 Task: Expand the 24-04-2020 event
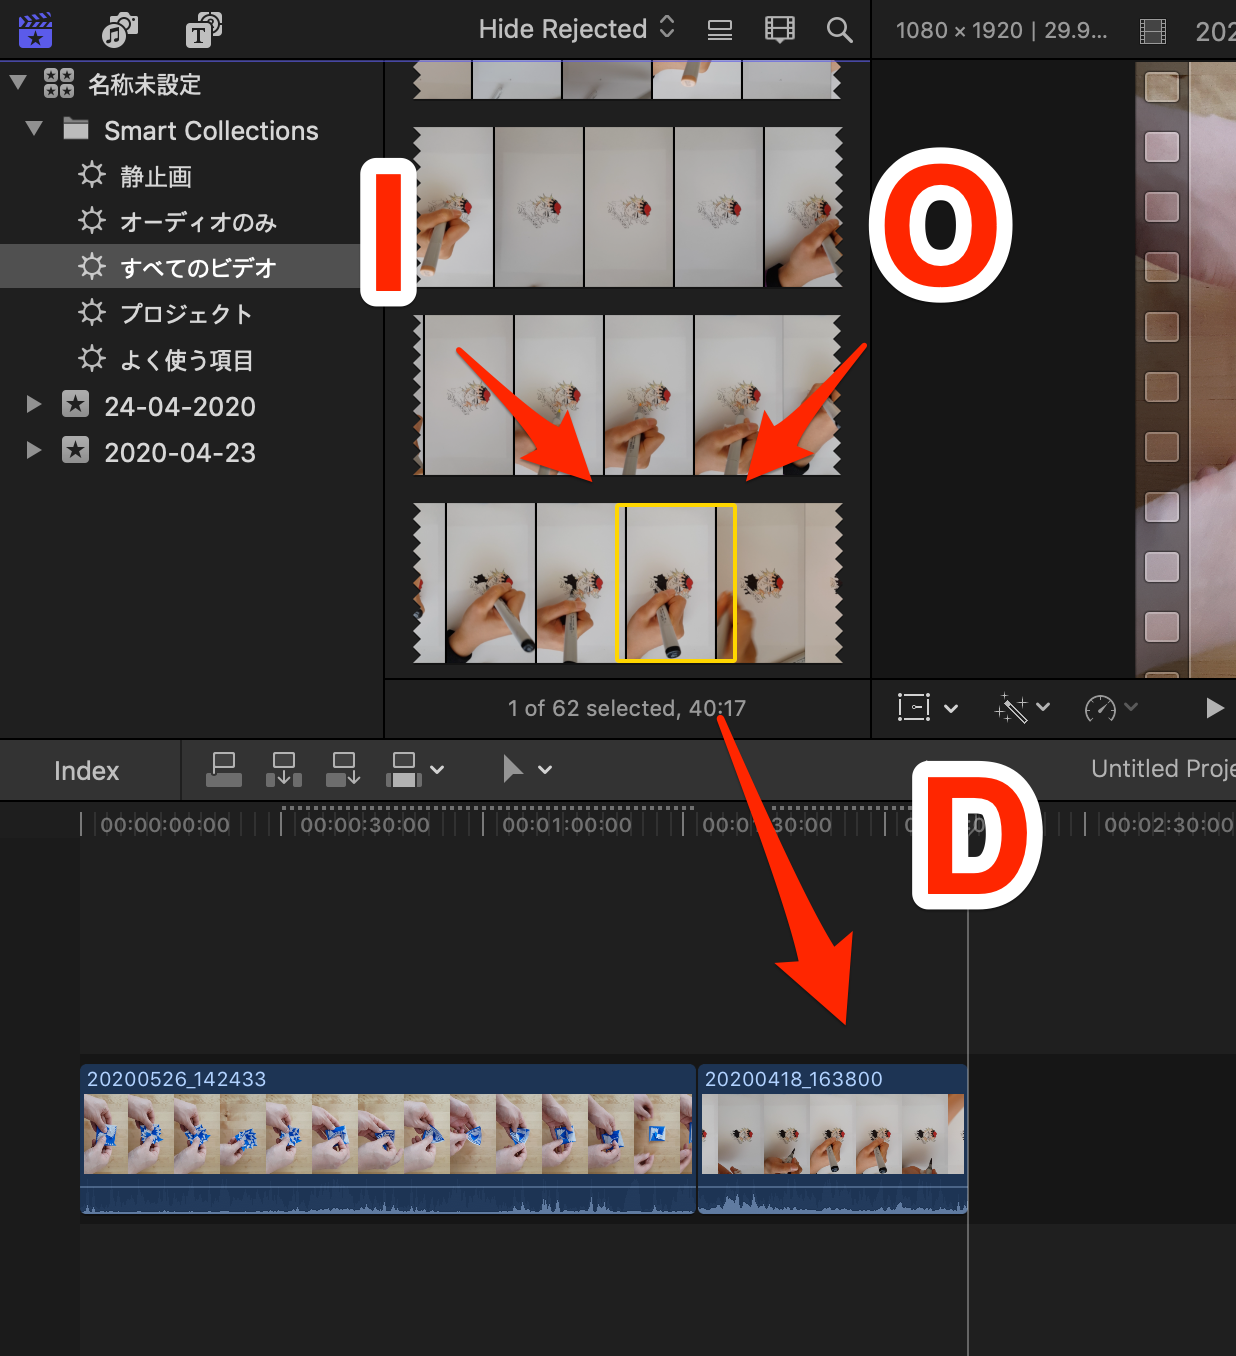click(34, 405)
